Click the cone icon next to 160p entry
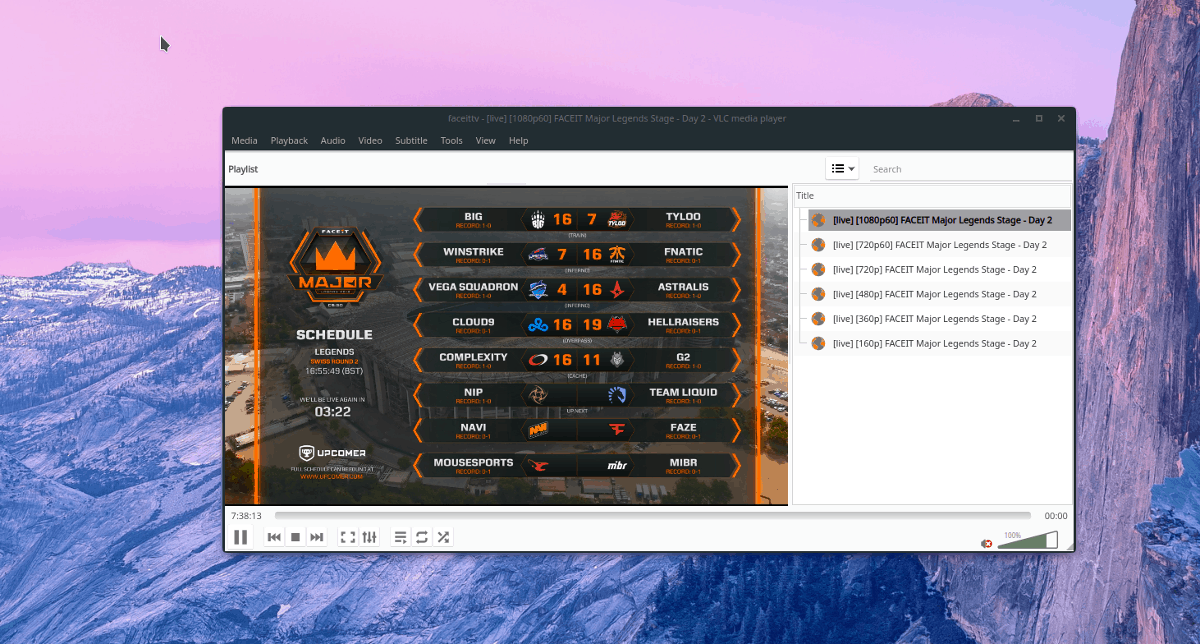Viewport: 1200px width, 644px height. coord(818,343)
